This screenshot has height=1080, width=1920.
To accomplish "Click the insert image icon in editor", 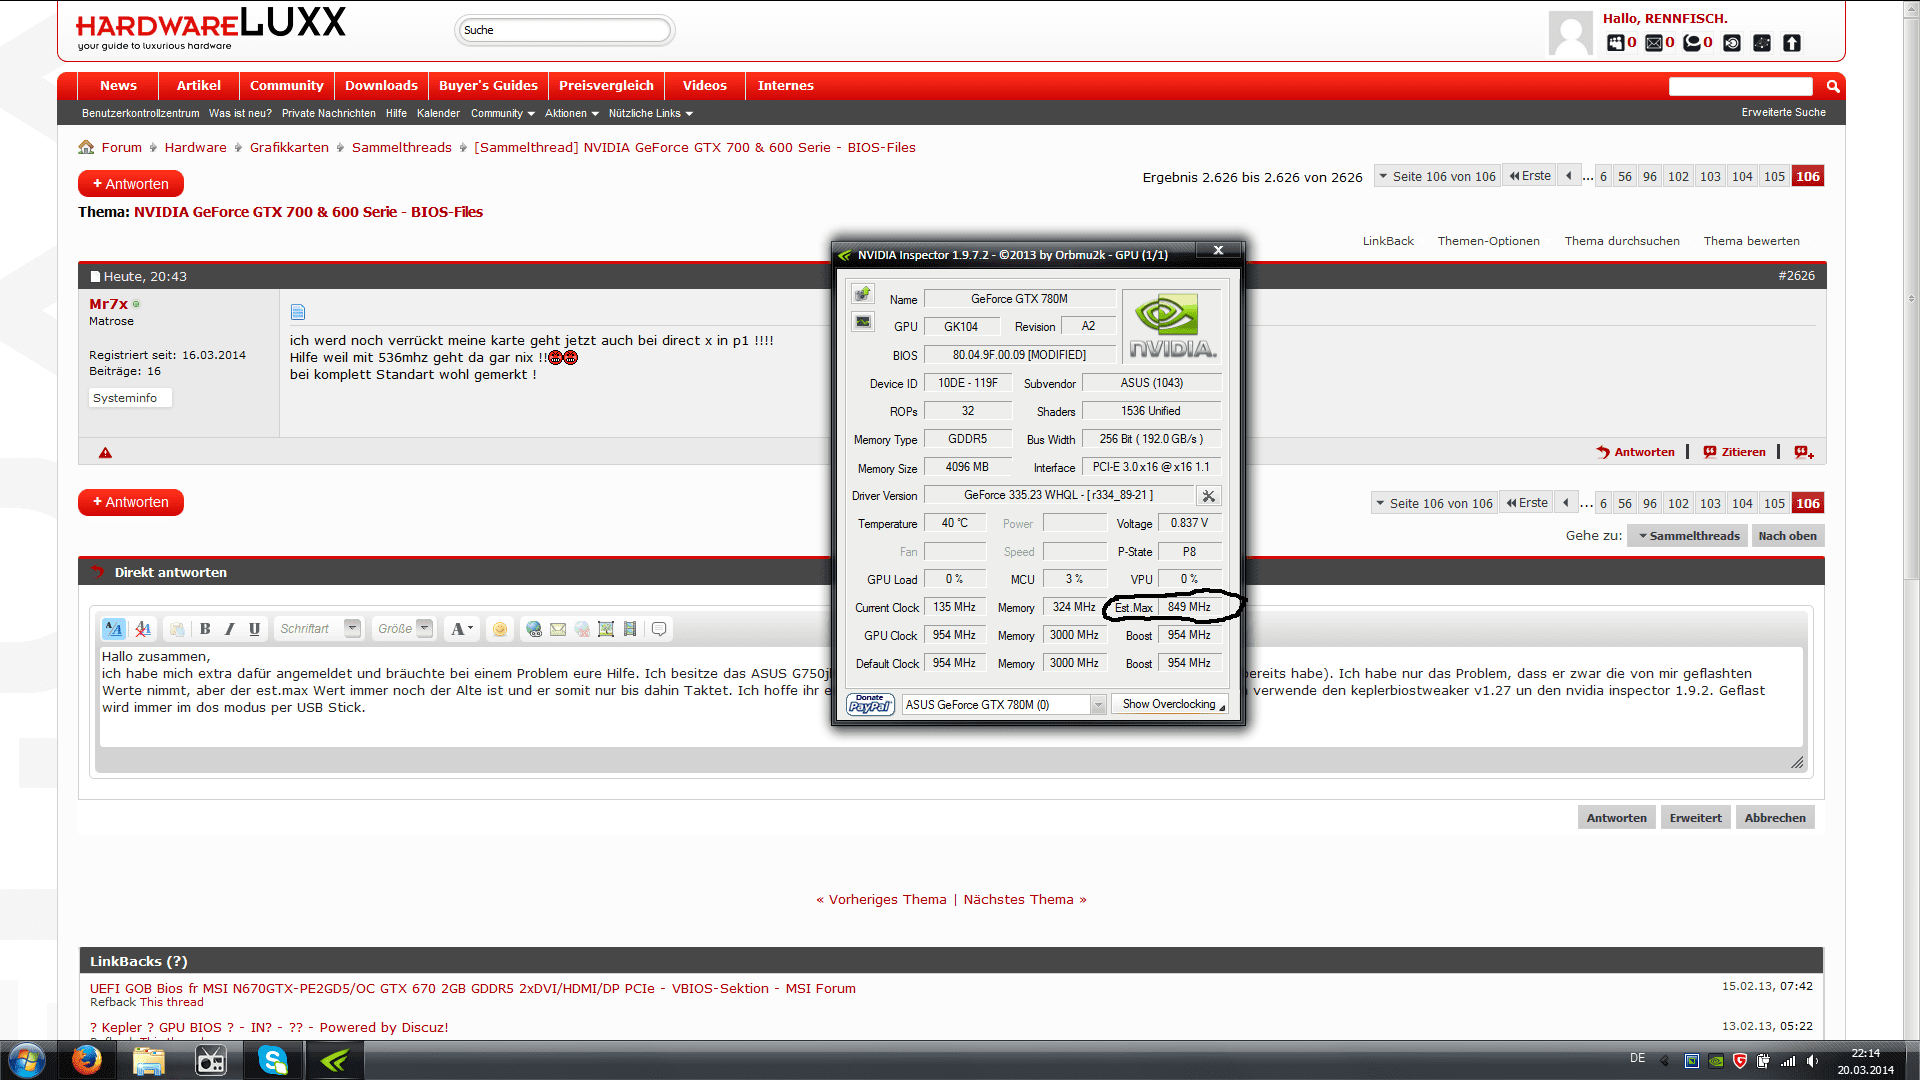I will [606, 629].
